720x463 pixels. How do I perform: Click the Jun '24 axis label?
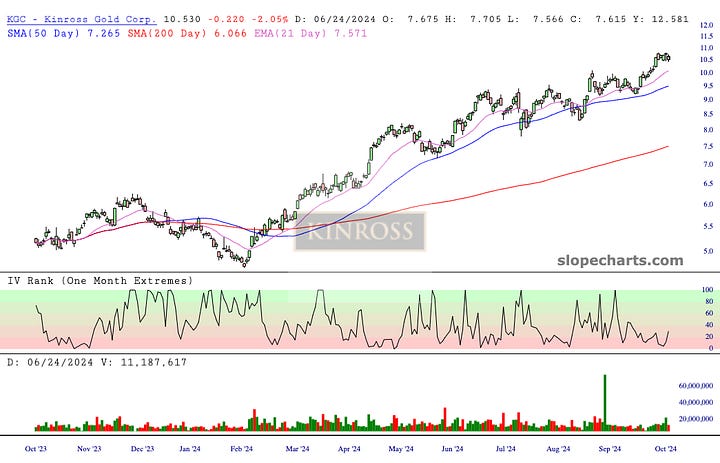point(452,449)
